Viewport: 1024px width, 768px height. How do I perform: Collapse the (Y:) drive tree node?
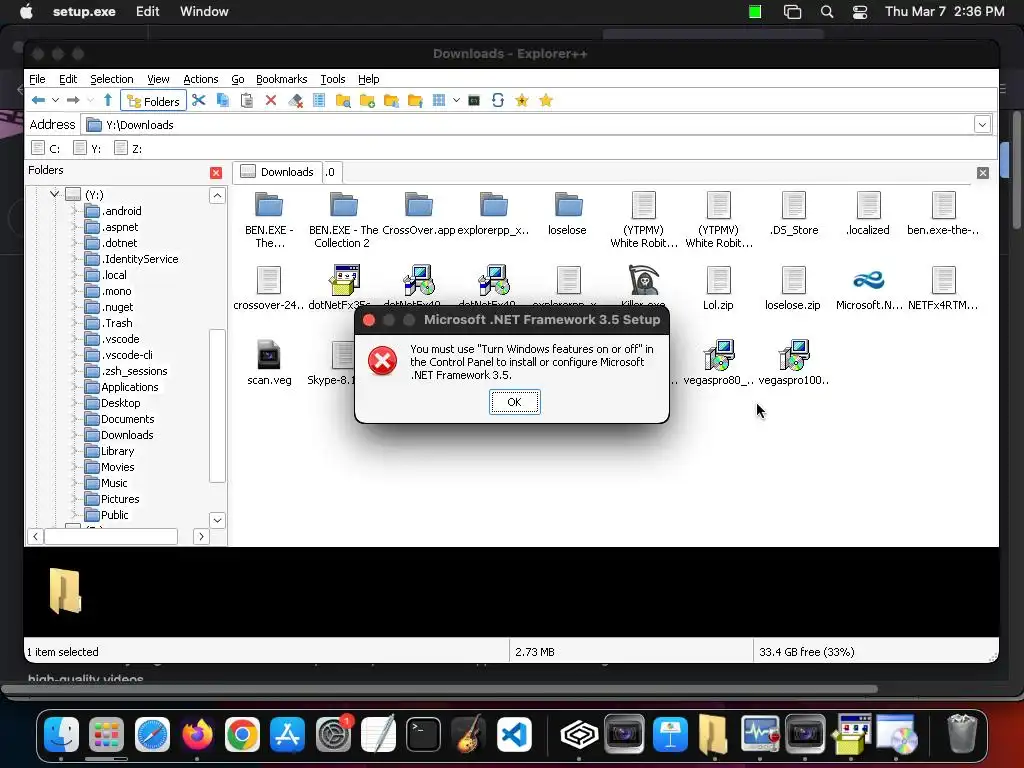click(54, 194)
